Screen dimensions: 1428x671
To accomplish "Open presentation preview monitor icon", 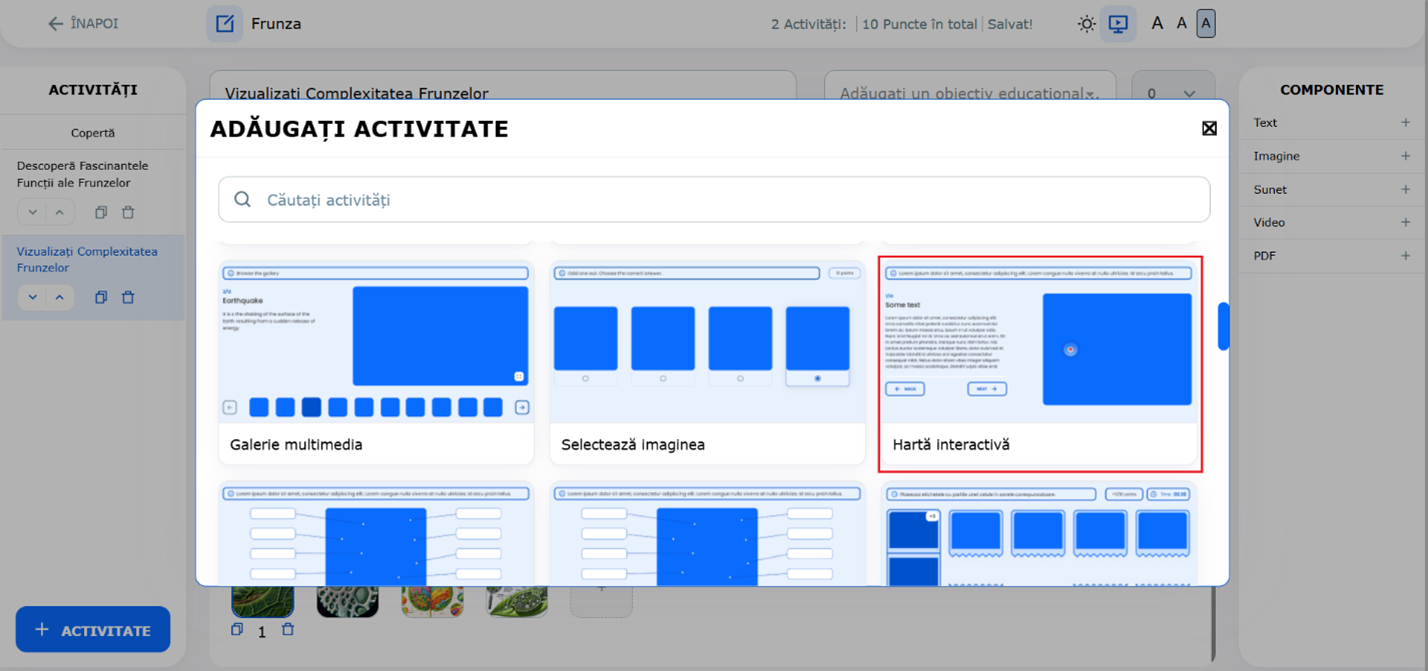I will [1118, 24].
